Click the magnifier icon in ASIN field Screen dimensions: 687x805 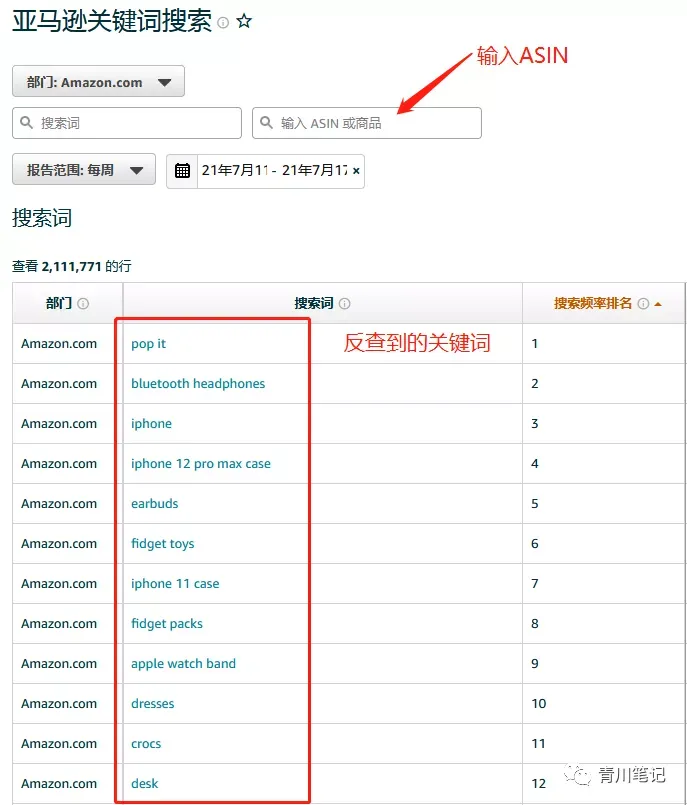(266, 122)
